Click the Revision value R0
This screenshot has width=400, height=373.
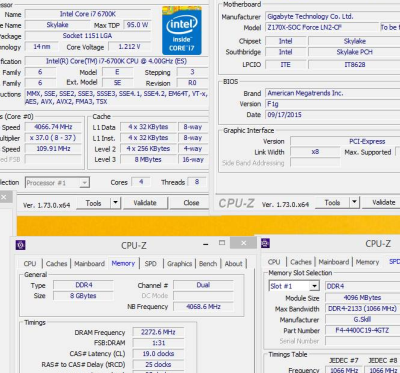click(x=192, y=83)
